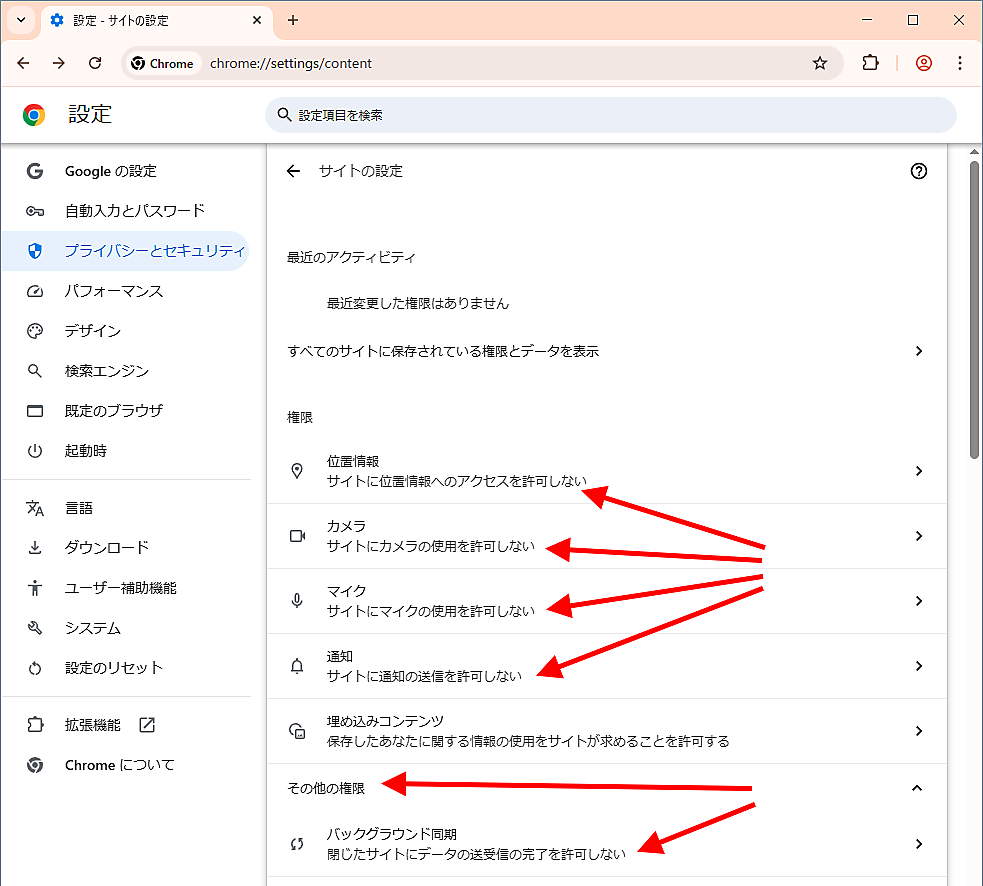Reload the page with the refresh icon

(x=95, y=63)
